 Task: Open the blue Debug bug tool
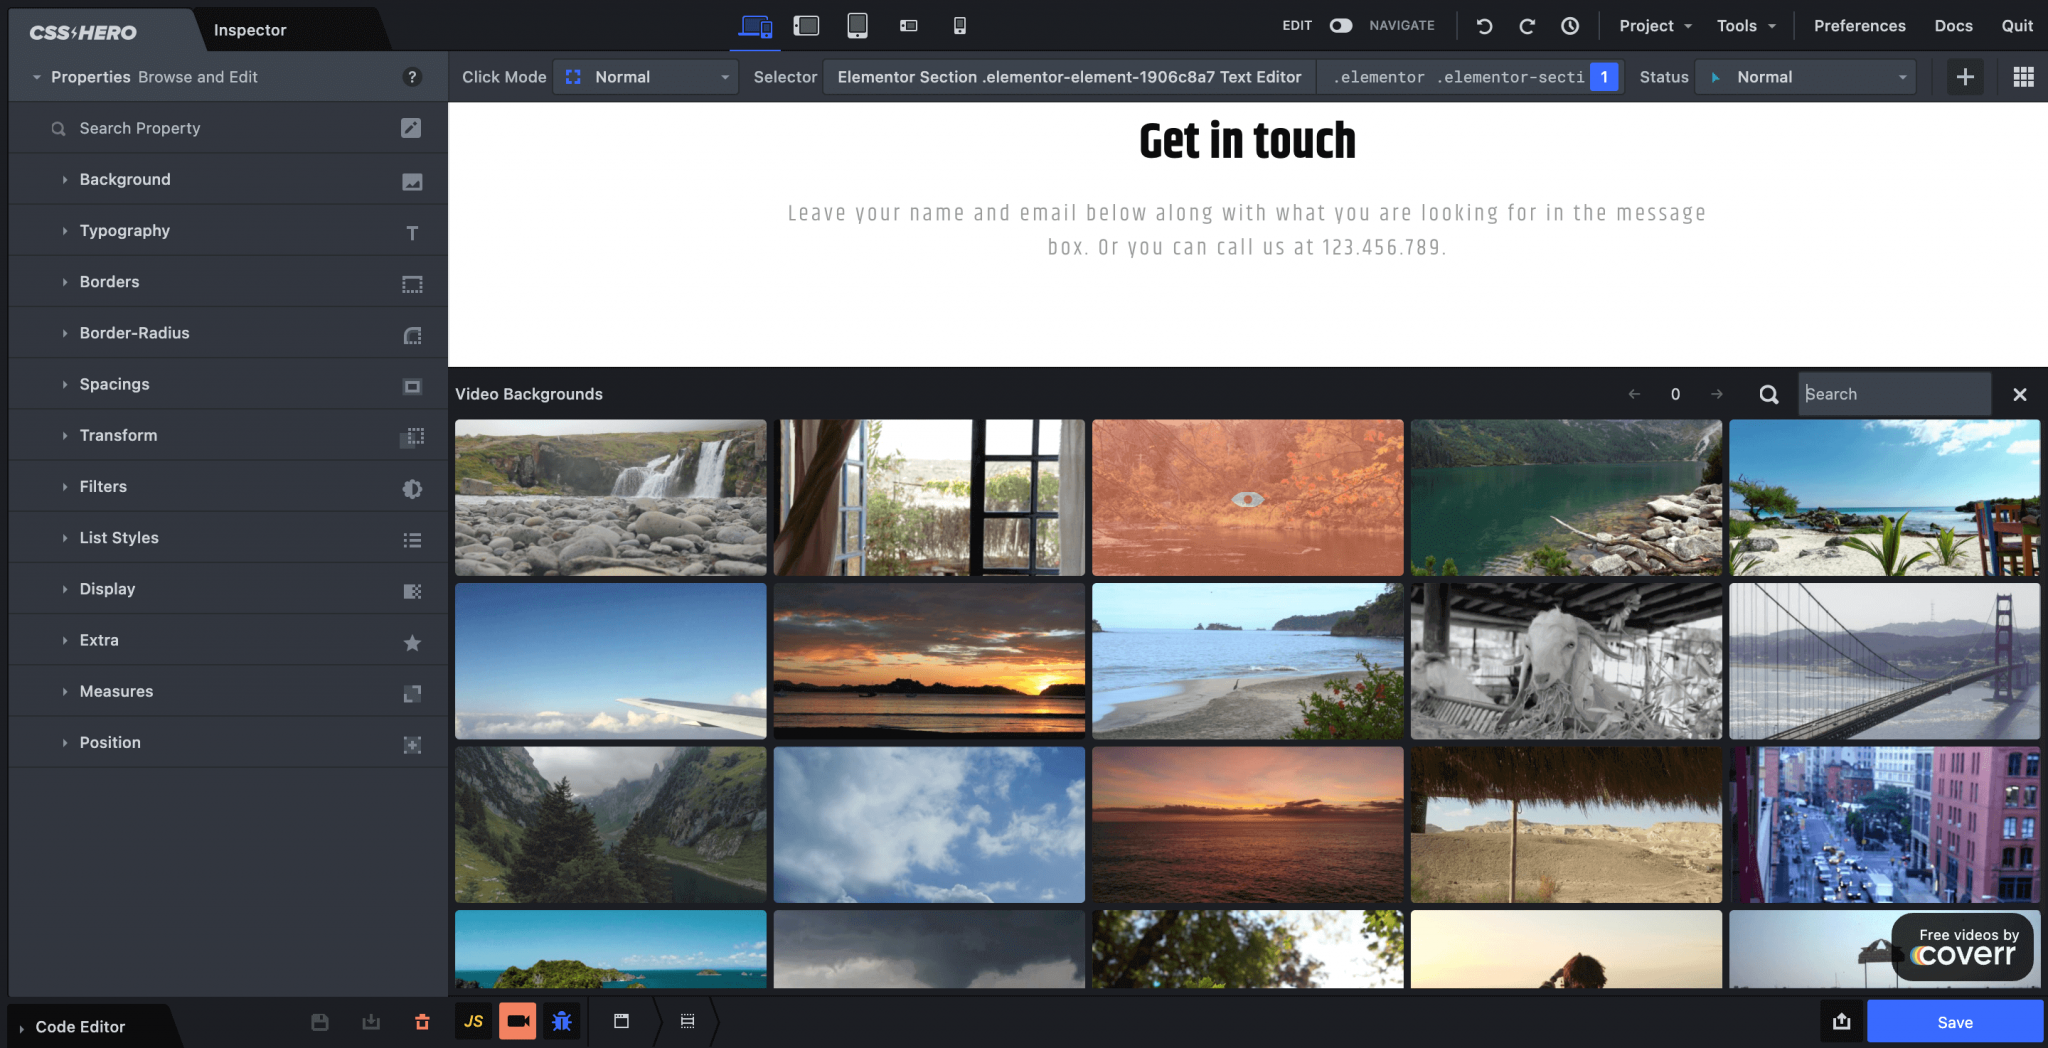561,1021
